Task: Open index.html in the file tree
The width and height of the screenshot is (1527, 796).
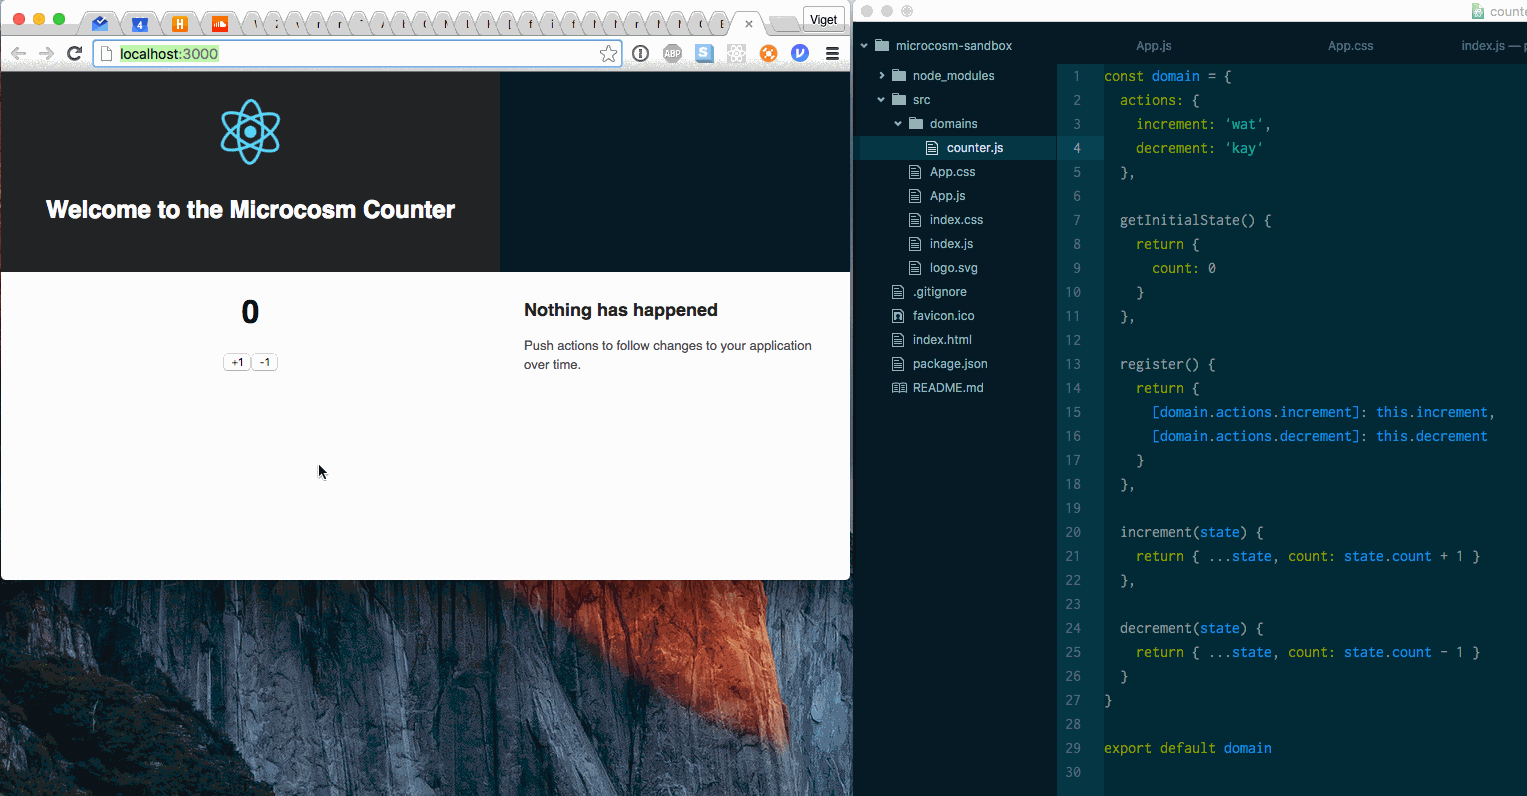Action: 942,340
